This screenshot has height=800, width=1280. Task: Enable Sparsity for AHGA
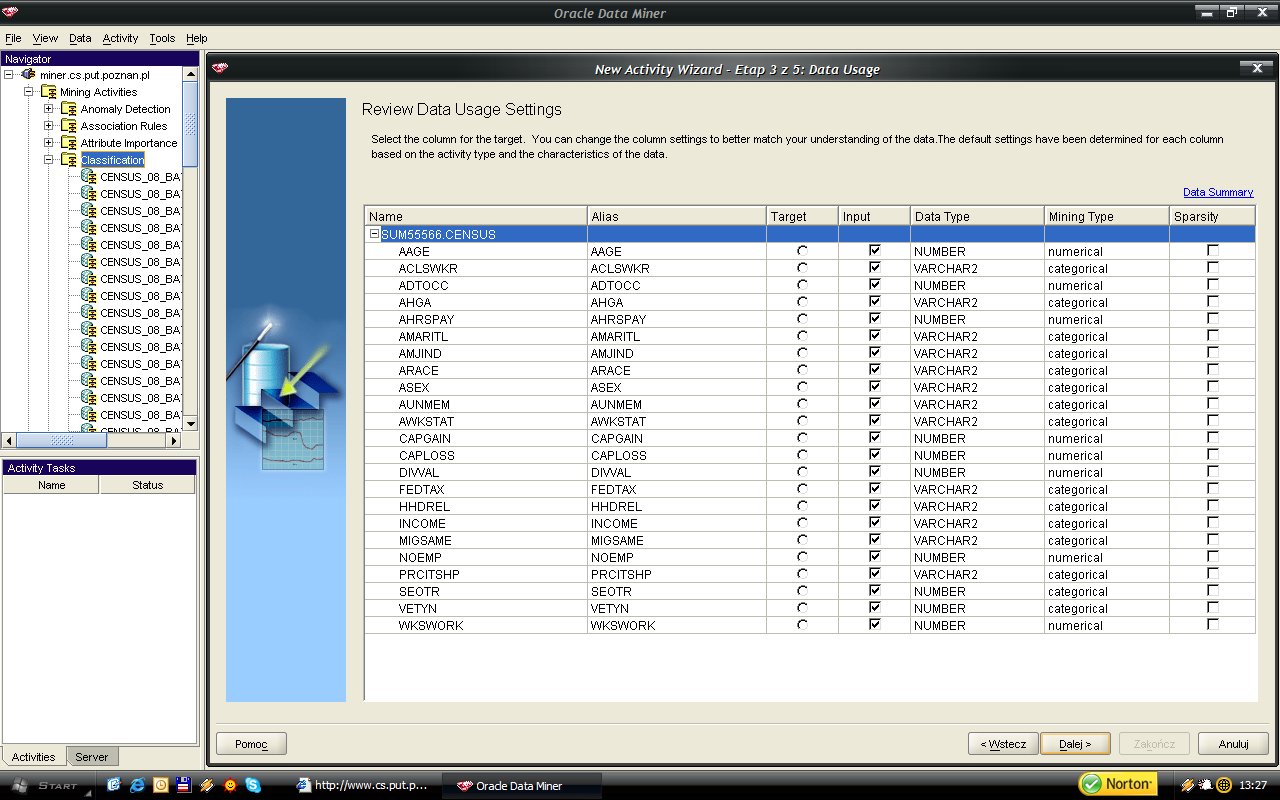(1213, 302)
